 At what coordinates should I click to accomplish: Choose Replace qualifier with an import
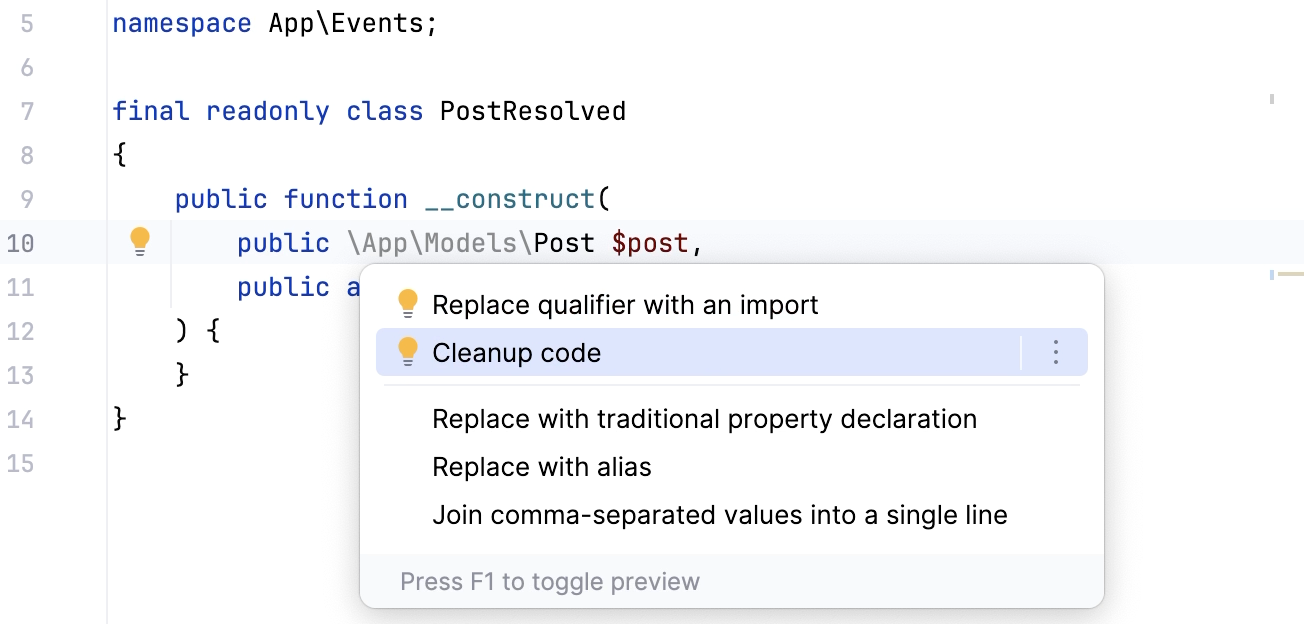point(623,304)
